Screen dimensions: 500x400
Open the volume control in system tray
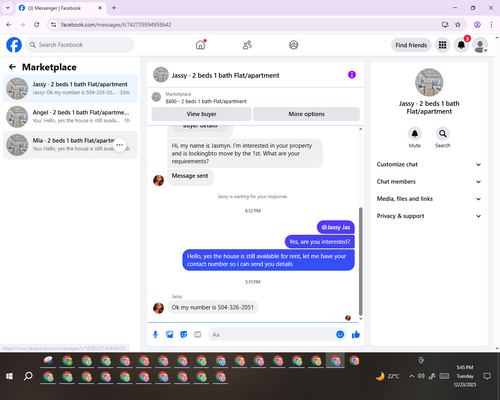pyautogui.click(x=421, y=376)
